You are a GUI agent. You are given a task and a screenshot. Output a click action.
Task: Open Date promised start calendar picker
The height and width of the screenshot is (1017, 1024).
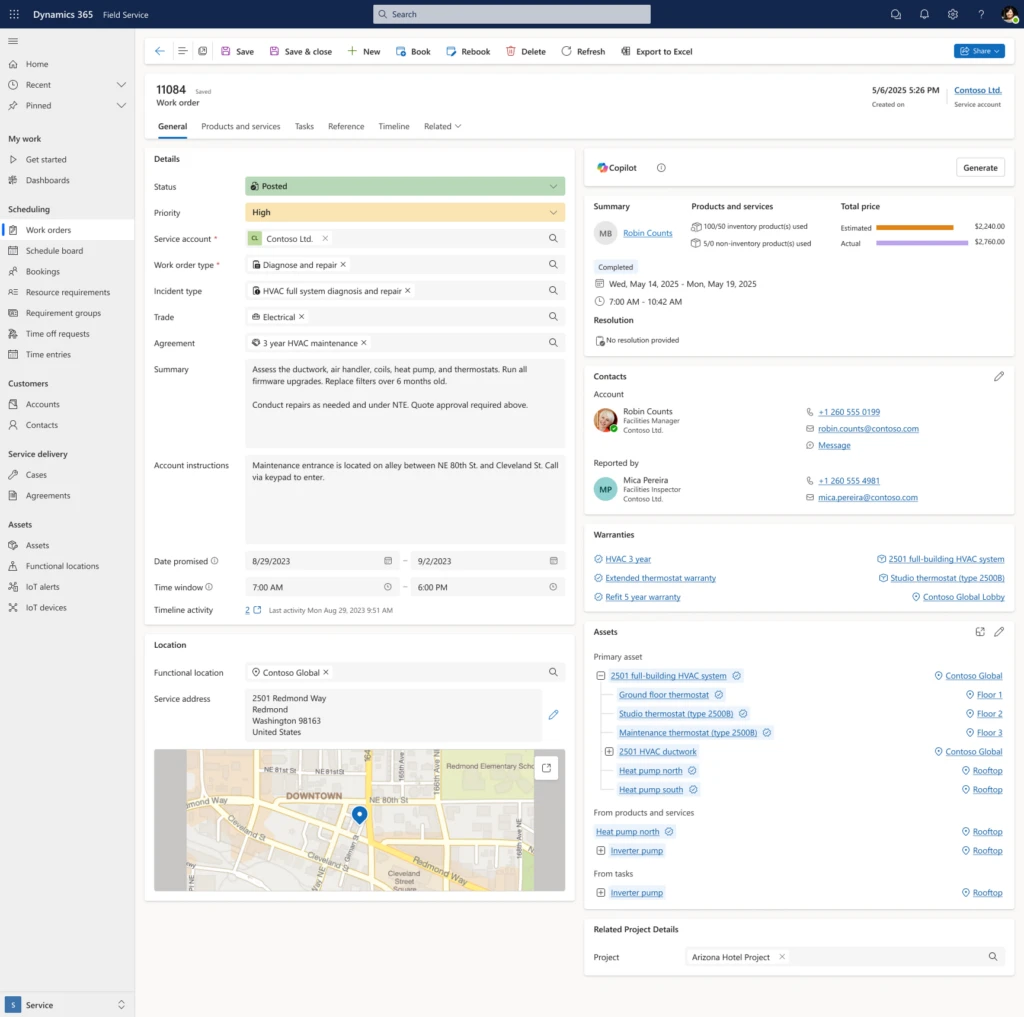coord(388,560)
